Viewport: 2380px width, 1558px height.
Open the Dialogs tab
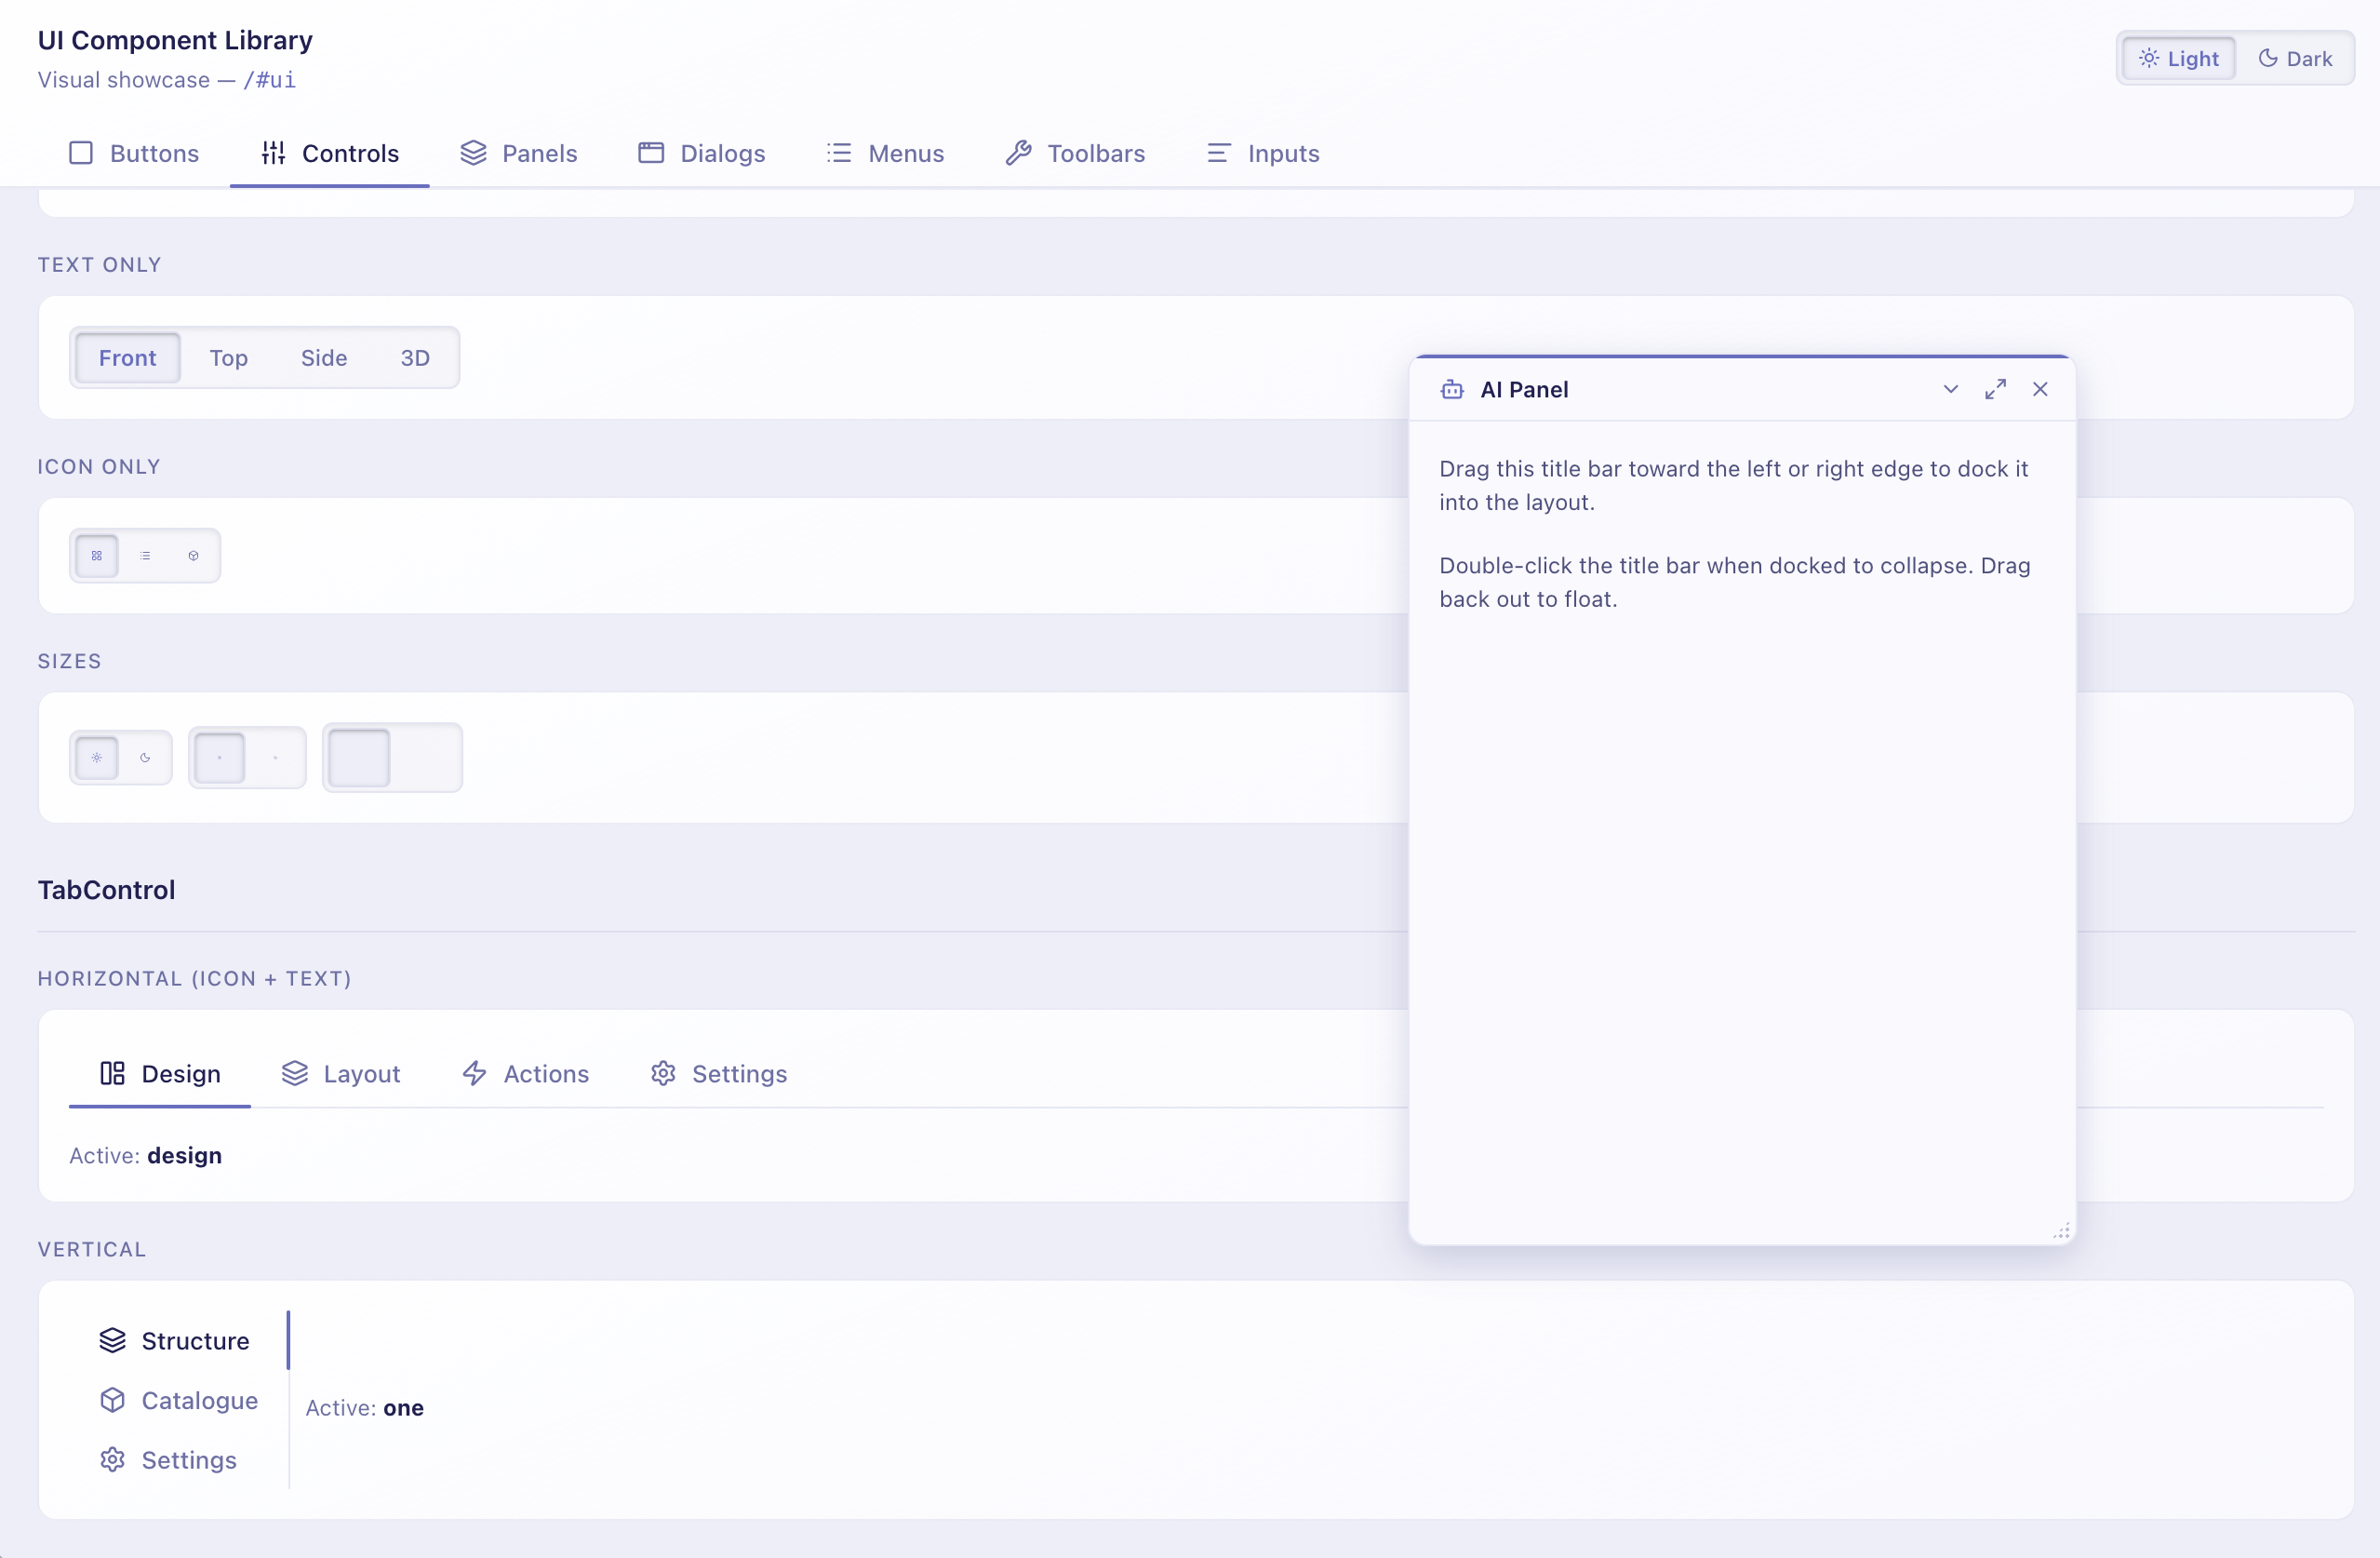(x=702, y=153)
